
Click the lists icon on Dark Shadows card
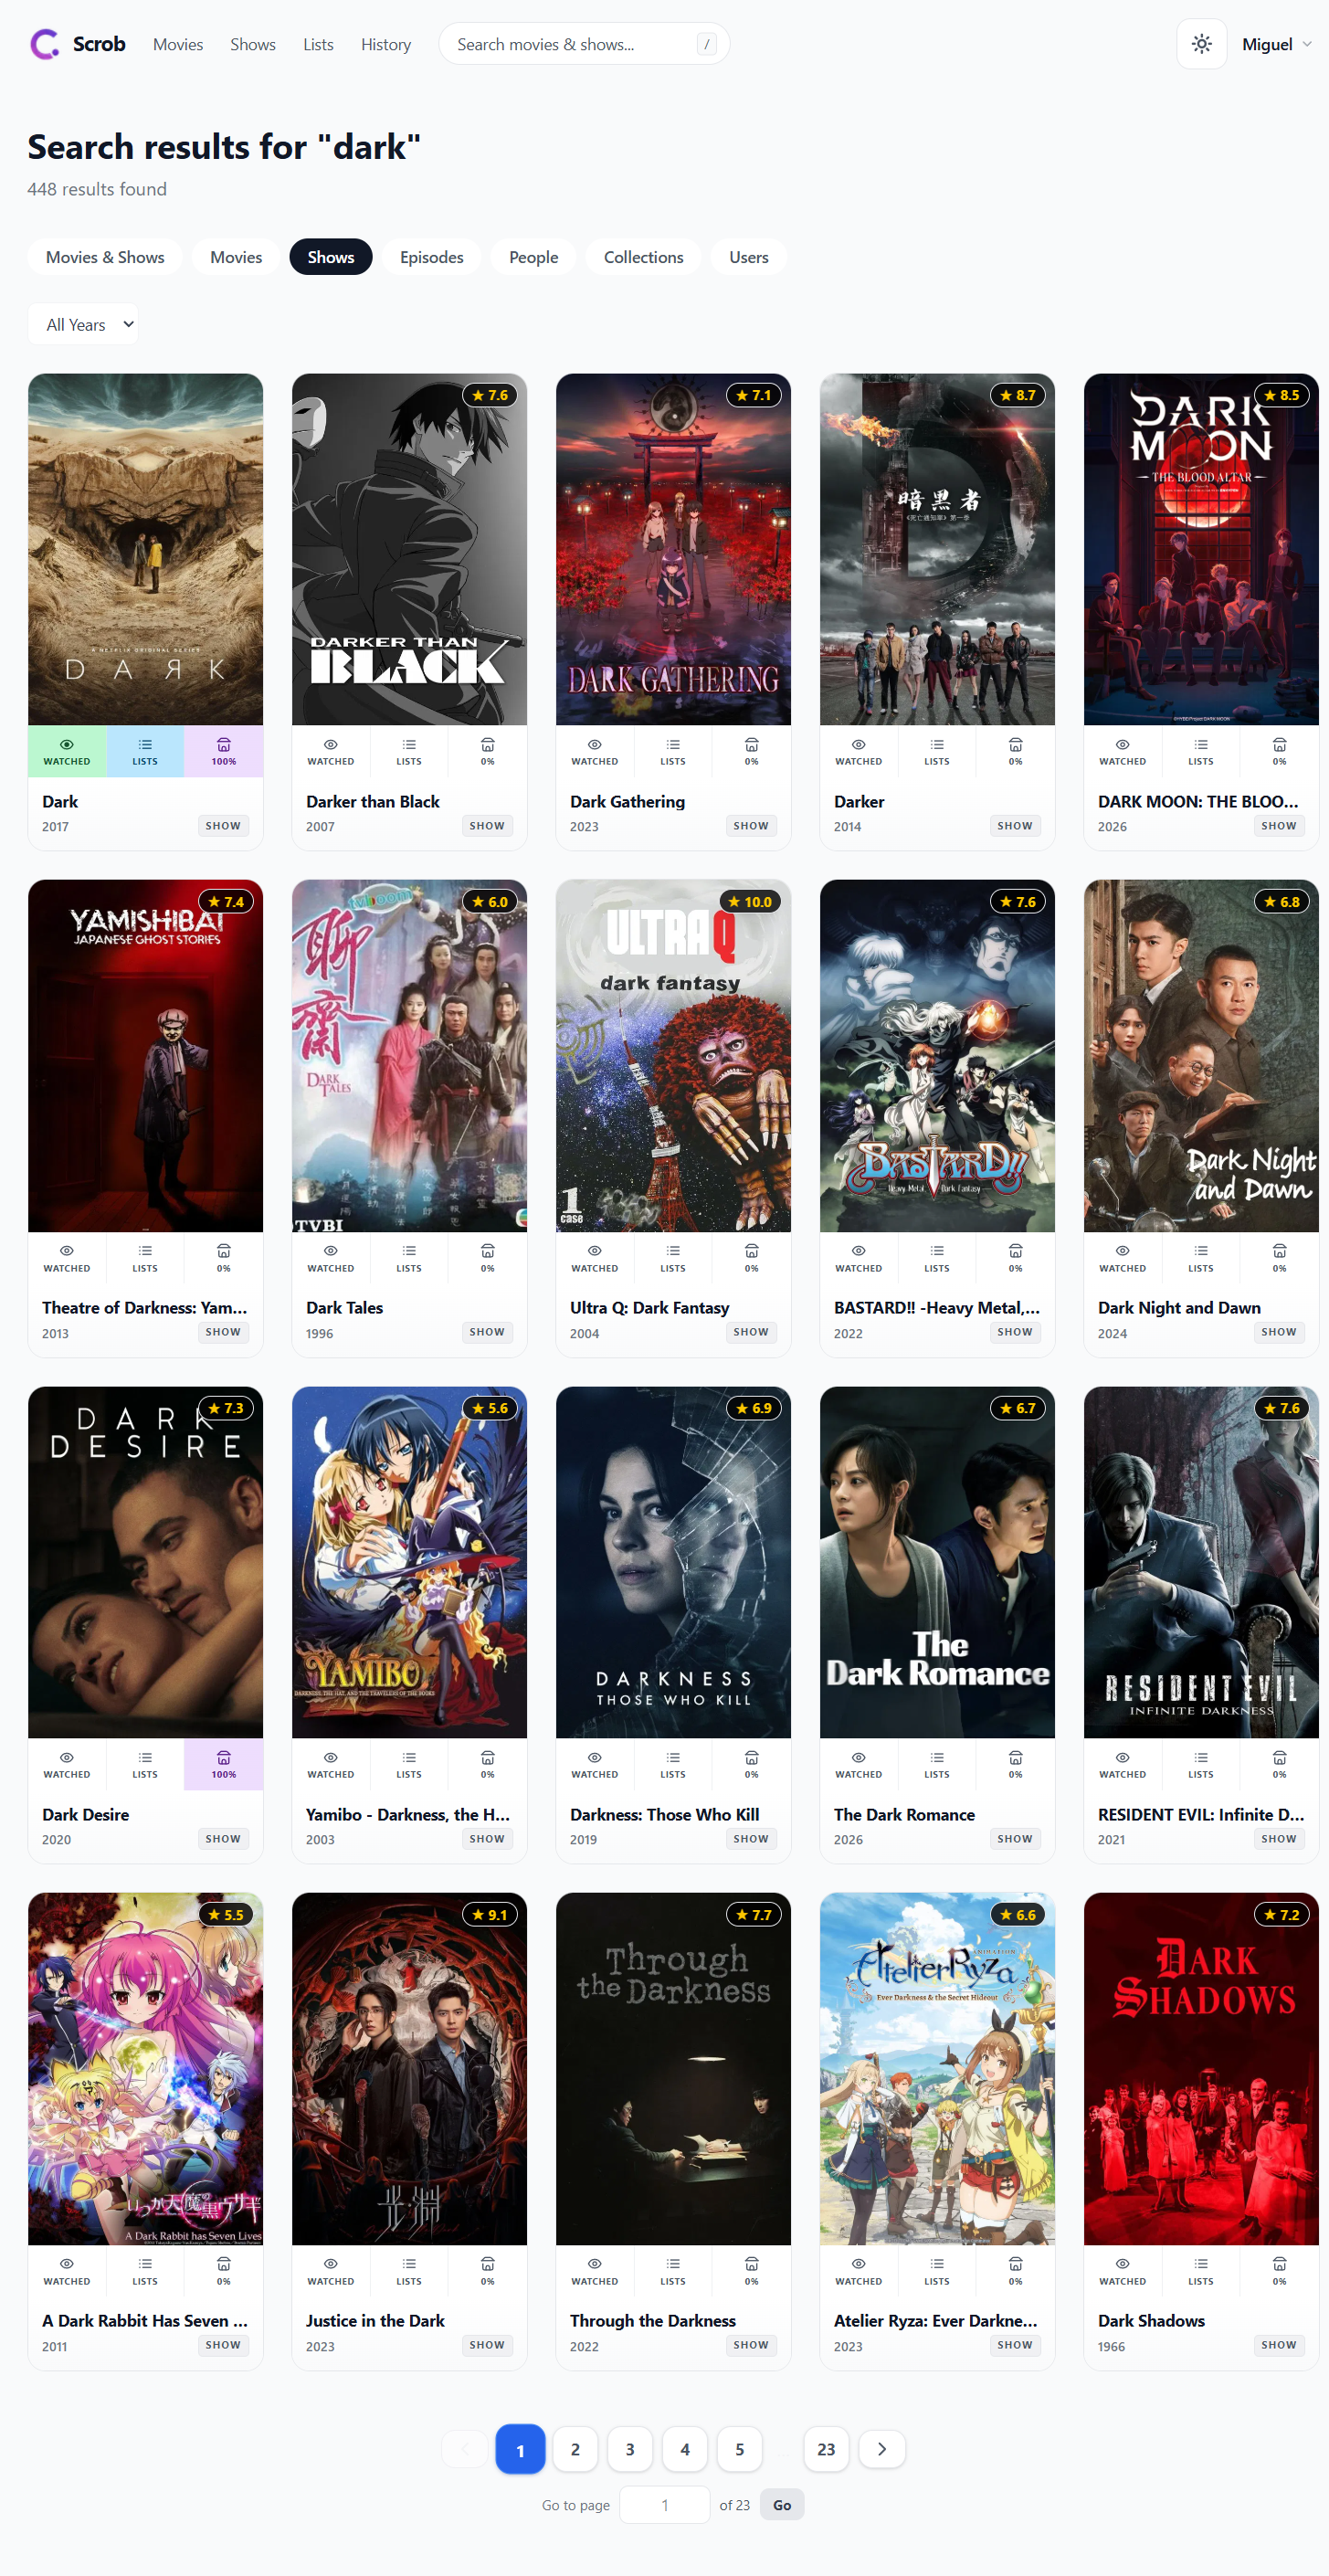click(1201, 2271)
